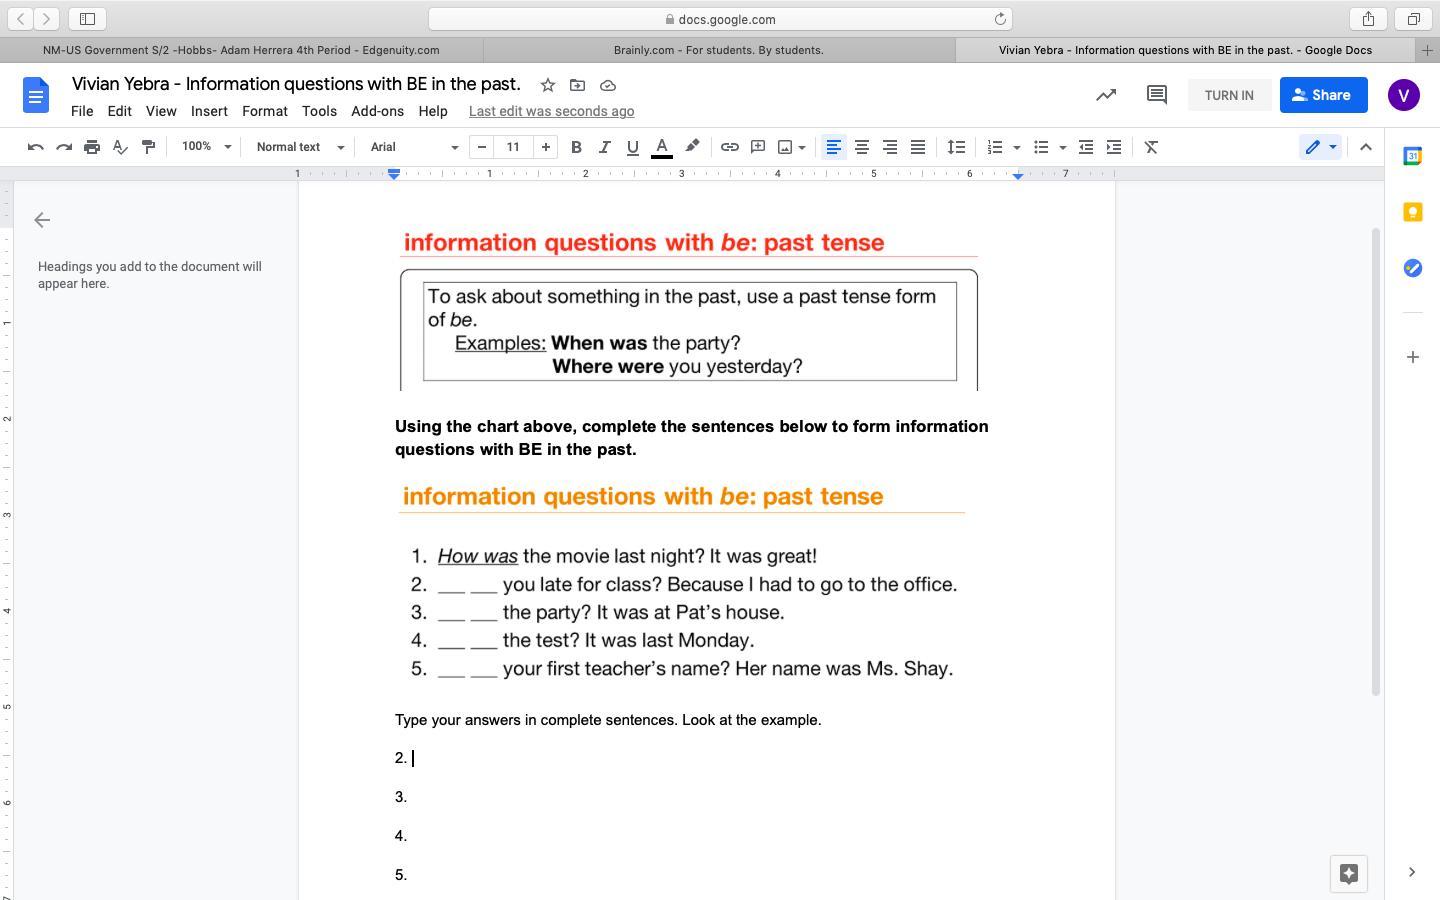Open the Format menu
This screenshot has width=1440, height=900.
pos(264,111)
